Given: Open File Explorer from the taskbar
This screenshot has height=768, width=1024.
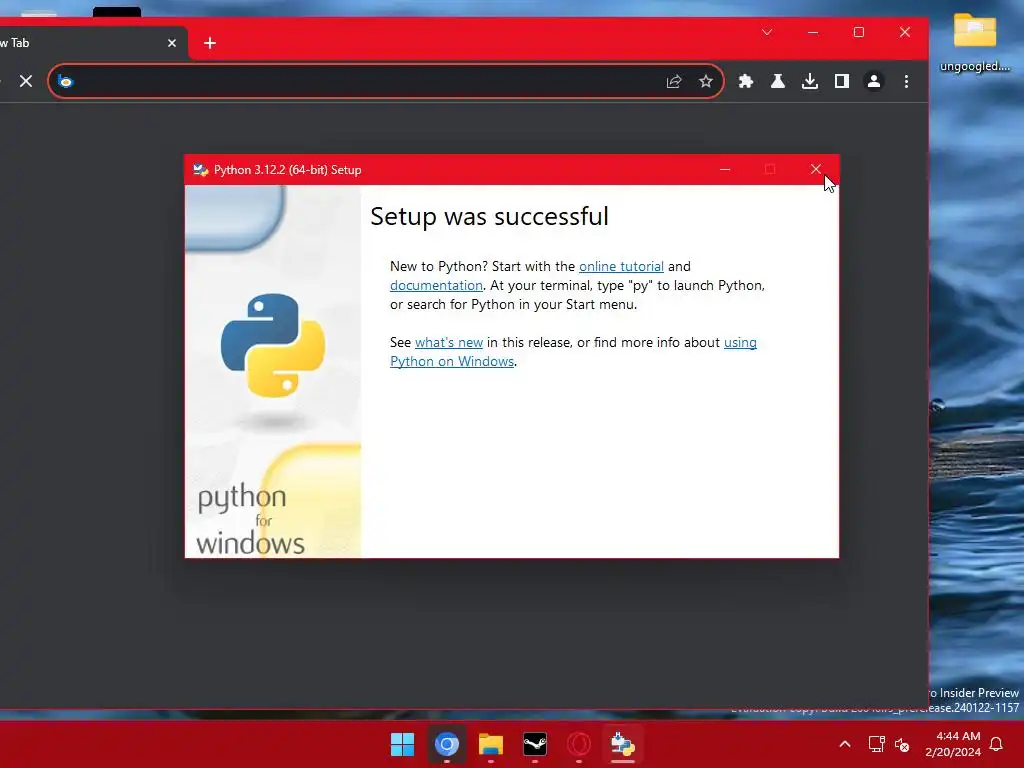Looking at the screenshot, I should pyautogui.click(x=490, y=744).
